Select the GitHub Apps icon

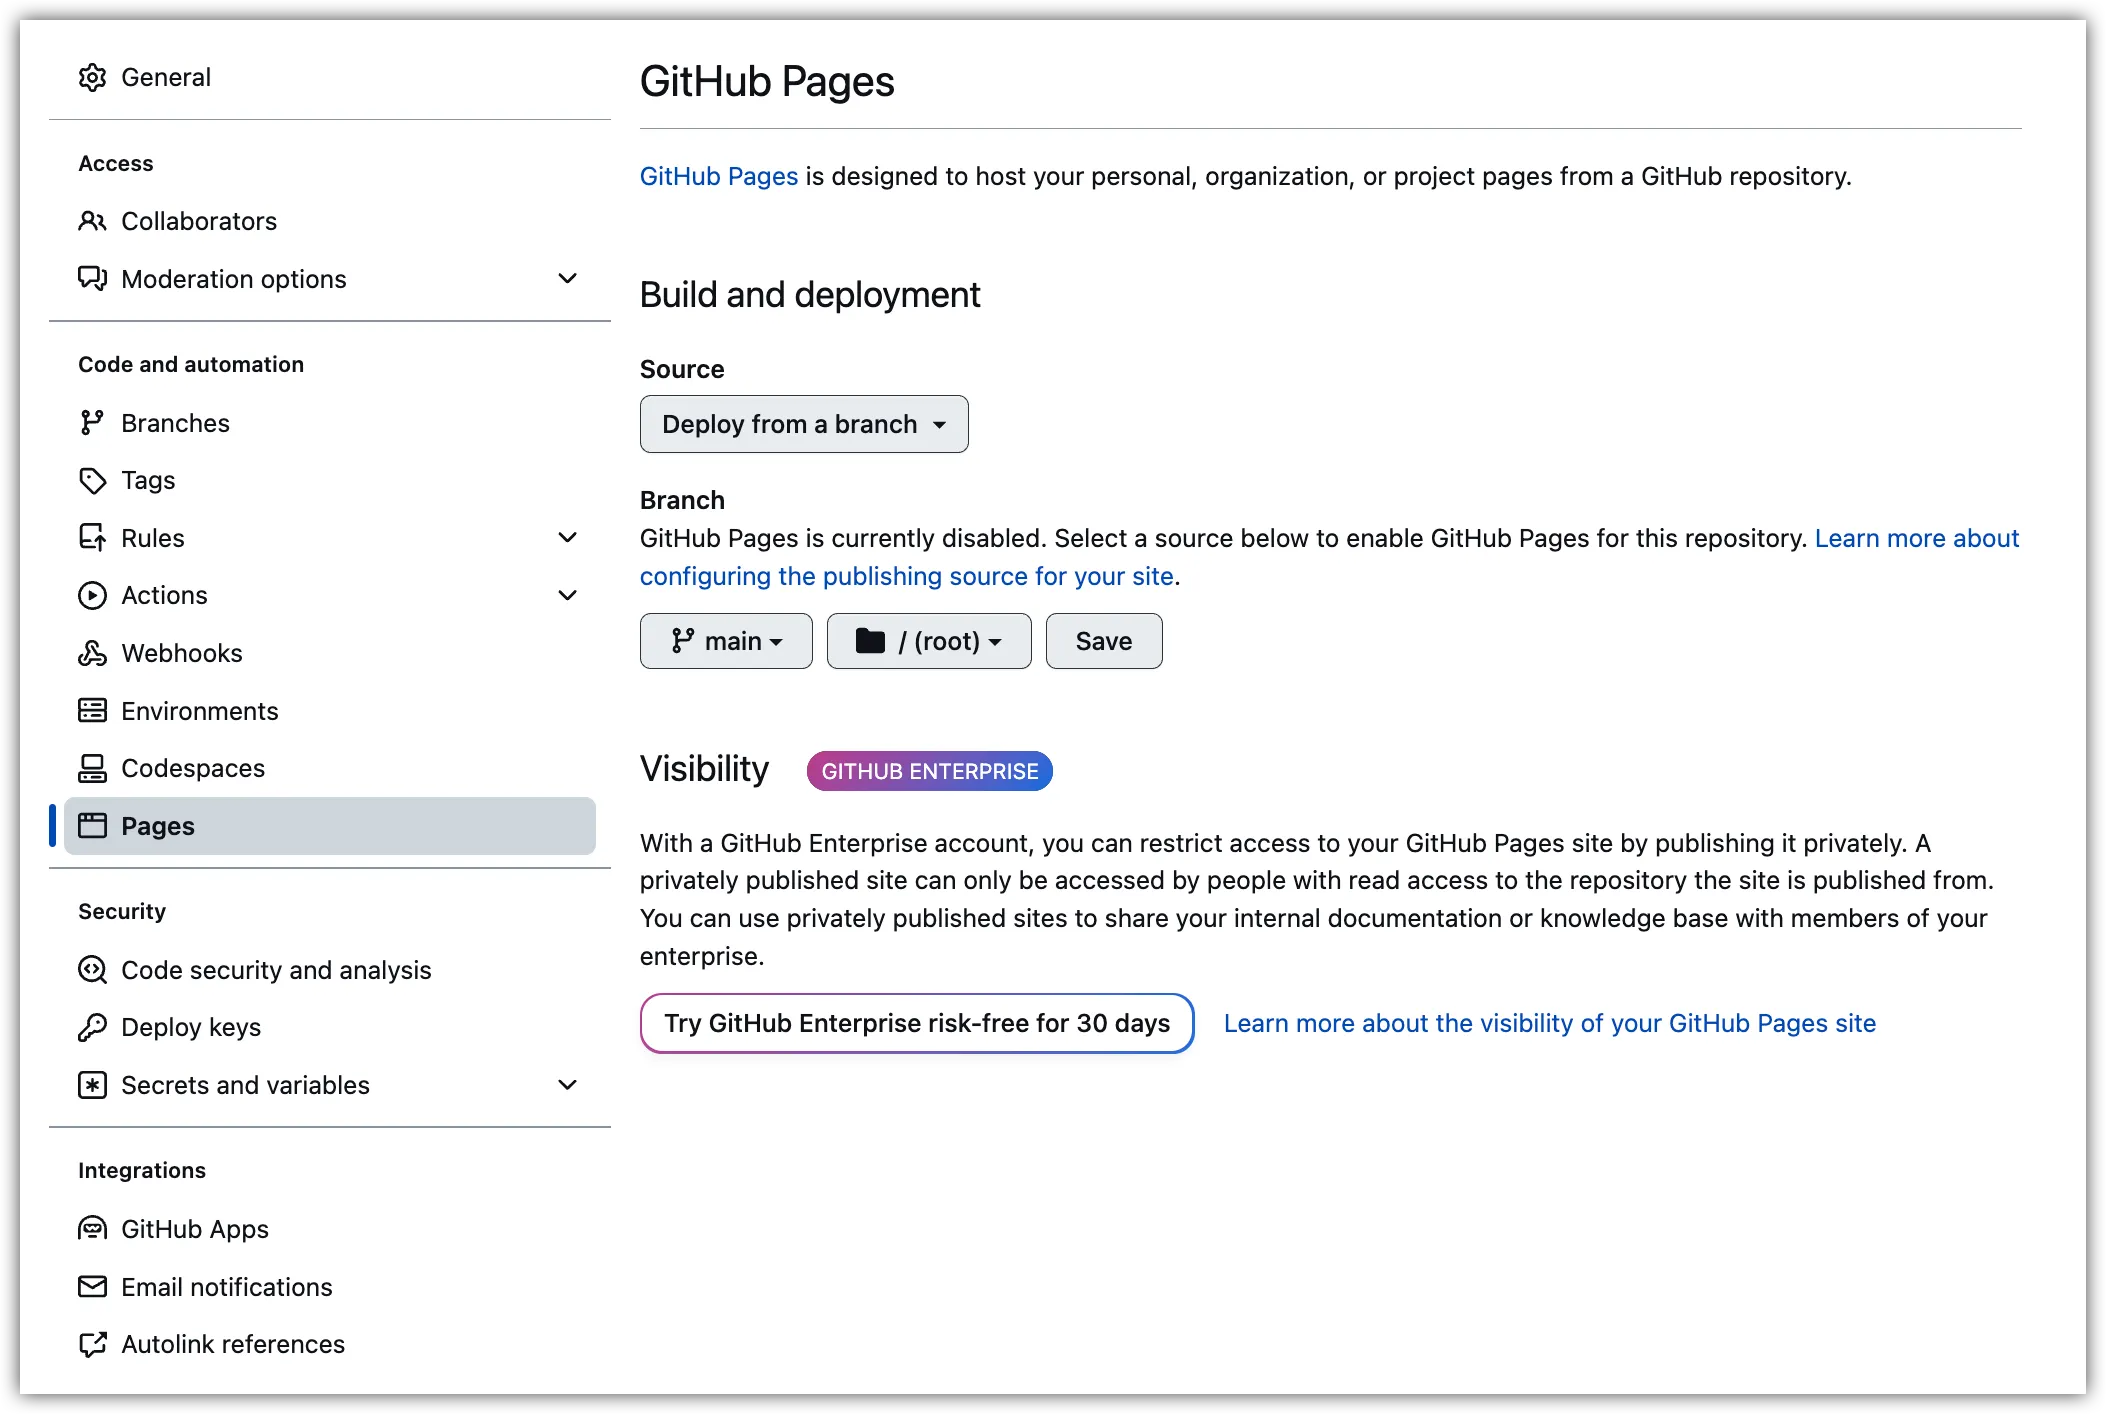(92, 1228)
